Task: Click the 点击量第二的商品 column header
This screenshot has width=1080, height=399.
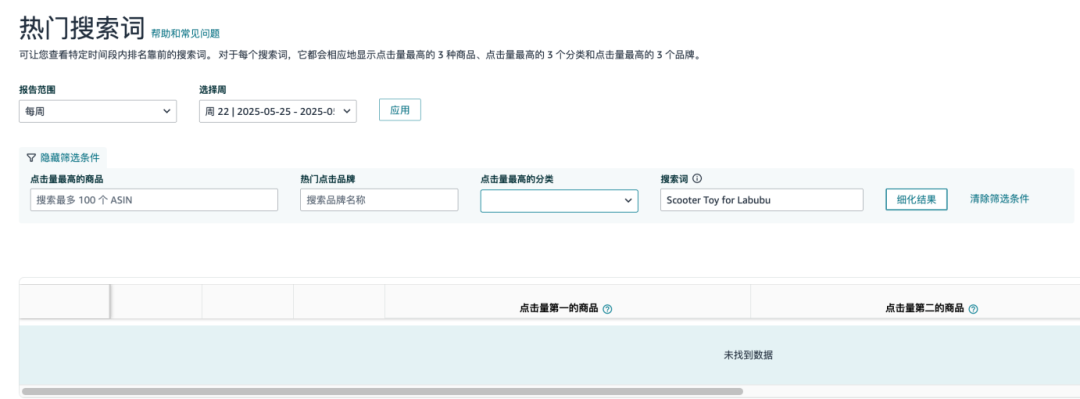Action: [x=924, y=309]
